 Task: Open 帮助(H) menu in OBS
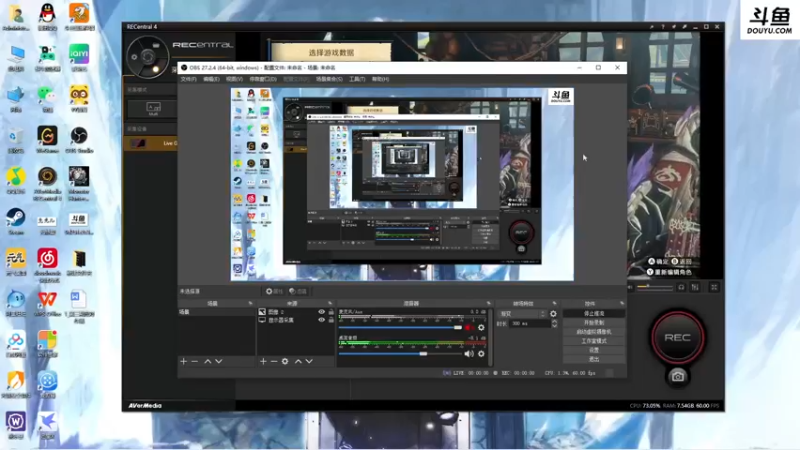point(380,79)
